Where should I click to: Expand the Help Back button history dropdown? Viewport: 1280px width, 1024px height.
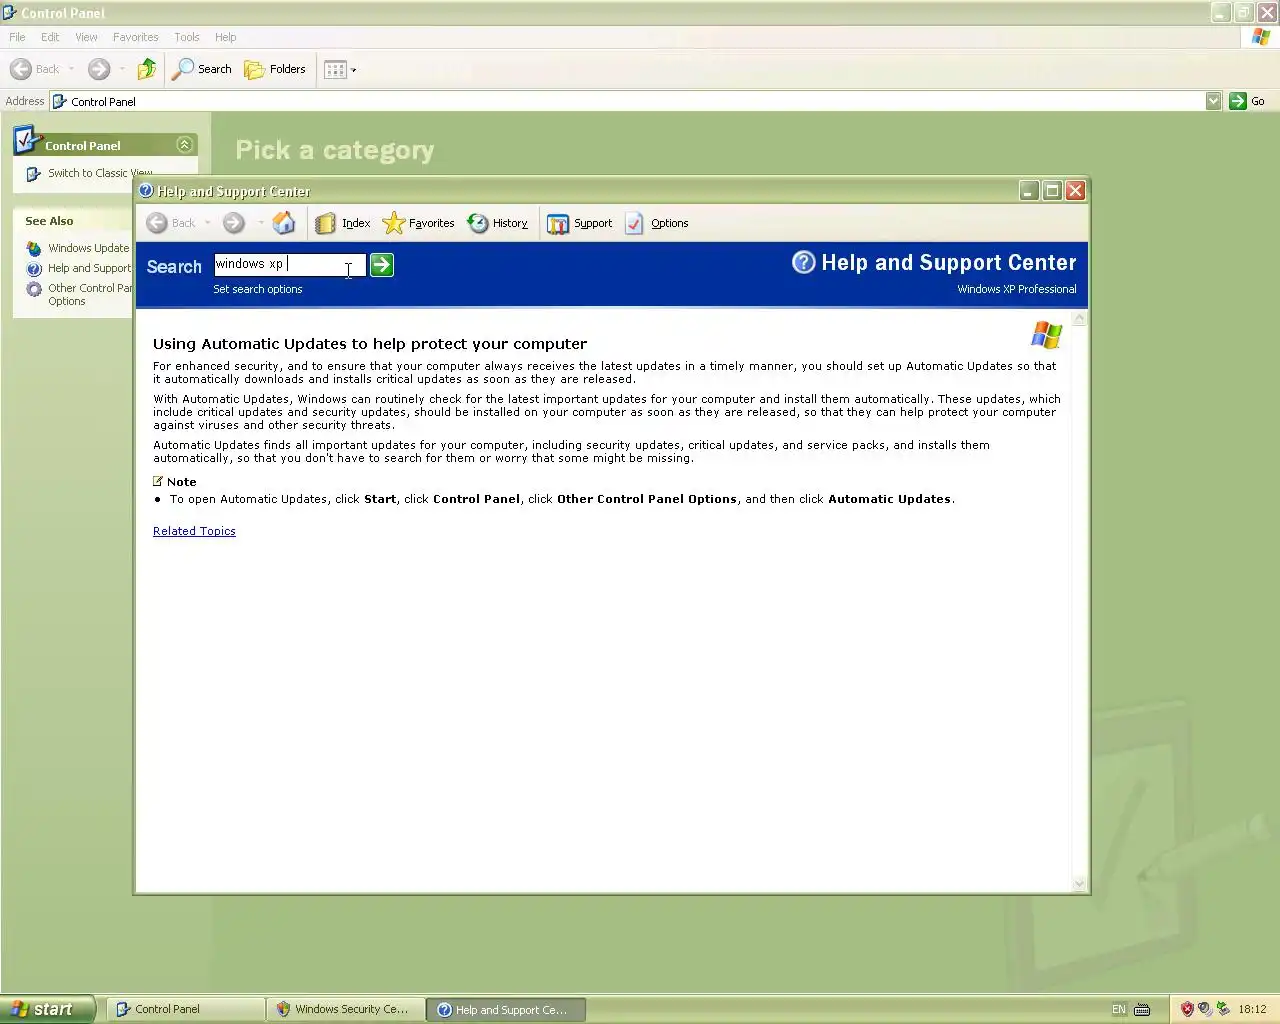(x=208, y=223)
